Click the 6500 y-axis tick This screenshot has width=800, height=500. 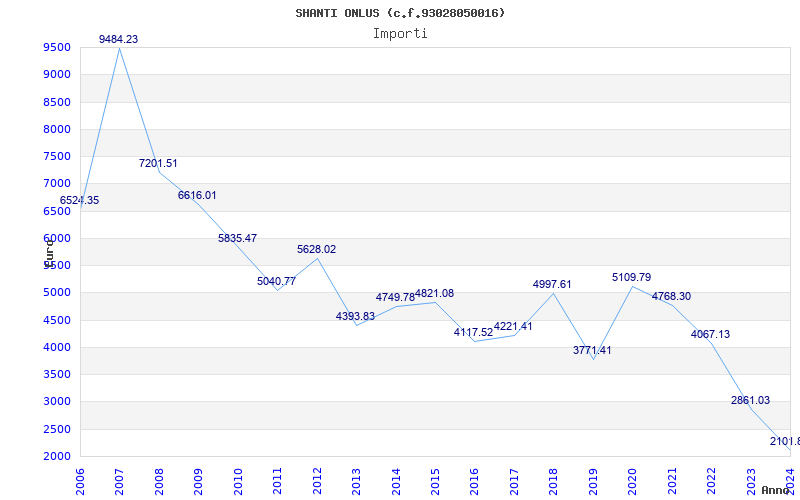(x=57, y=211)
